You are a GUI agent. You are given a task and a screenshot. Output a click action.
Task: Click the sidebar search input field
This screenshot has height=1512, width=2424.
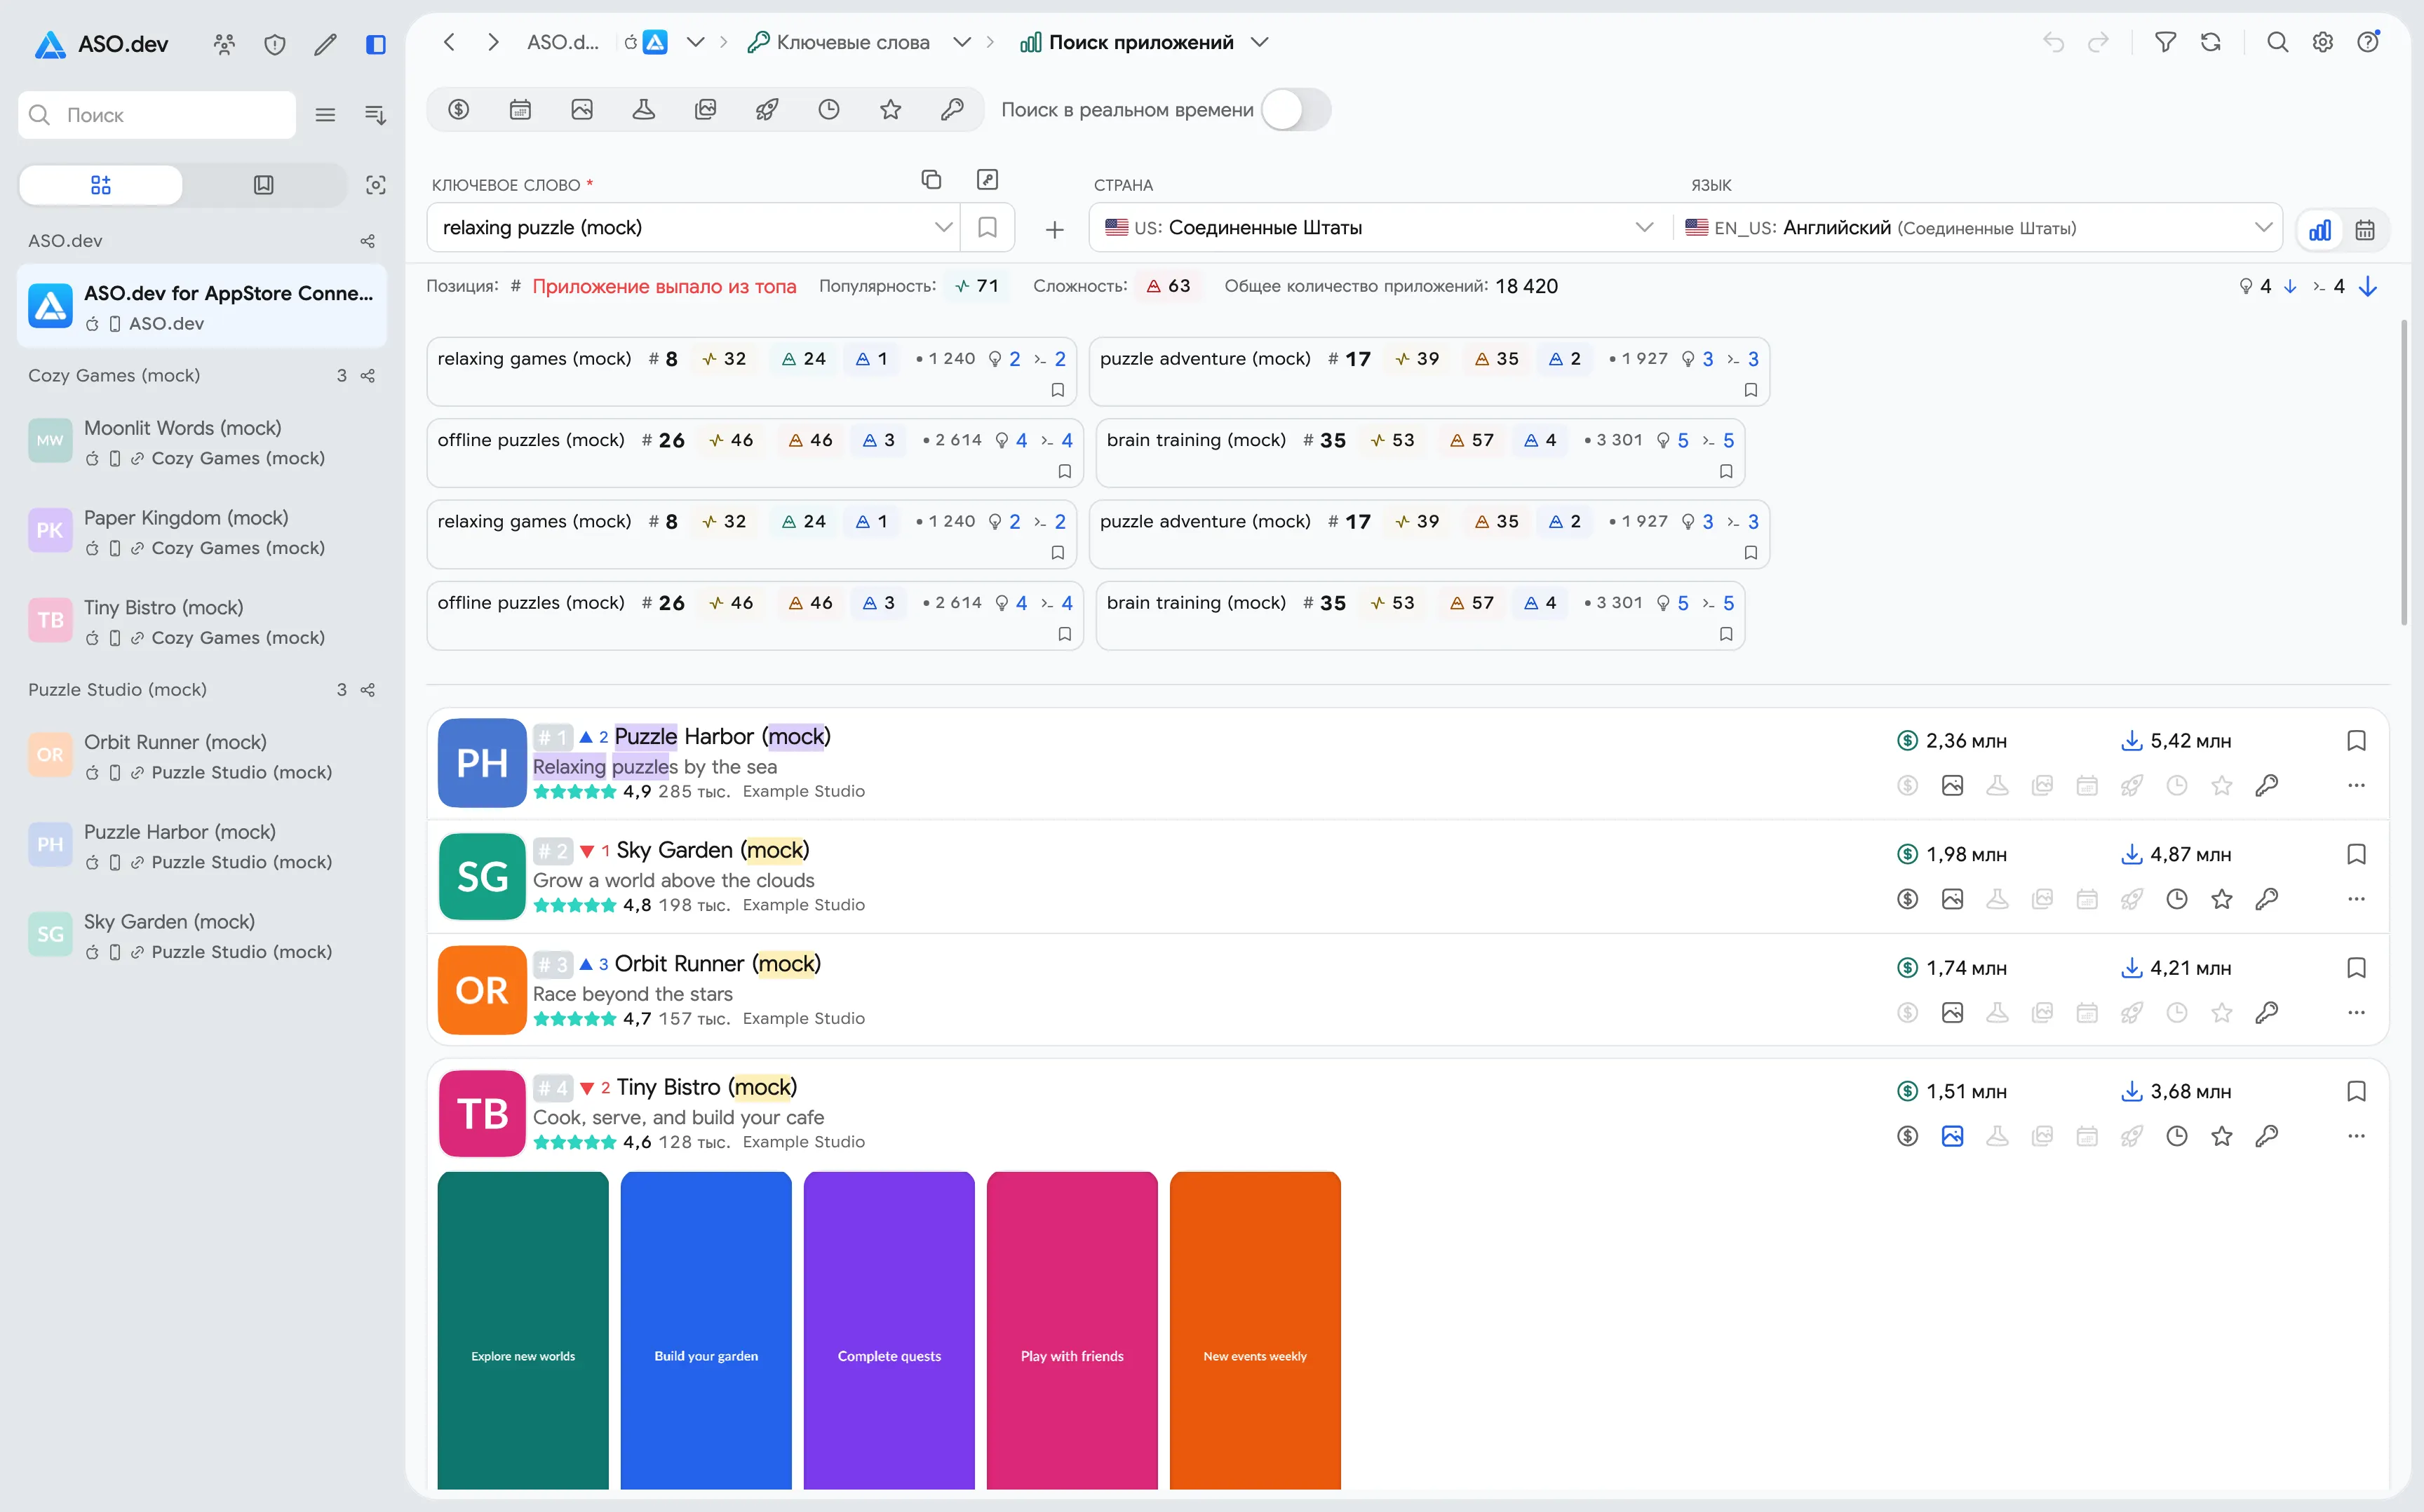(x=157, y=115)
